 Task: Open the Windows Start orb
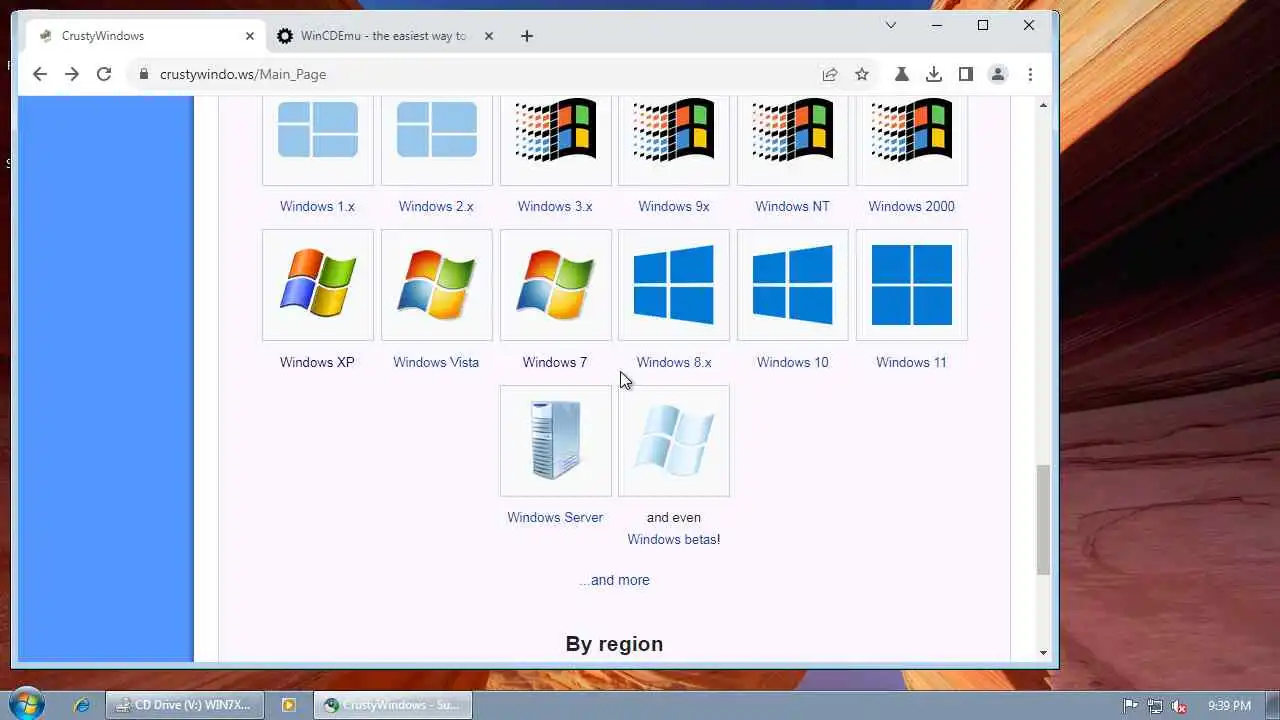(27, 703)
